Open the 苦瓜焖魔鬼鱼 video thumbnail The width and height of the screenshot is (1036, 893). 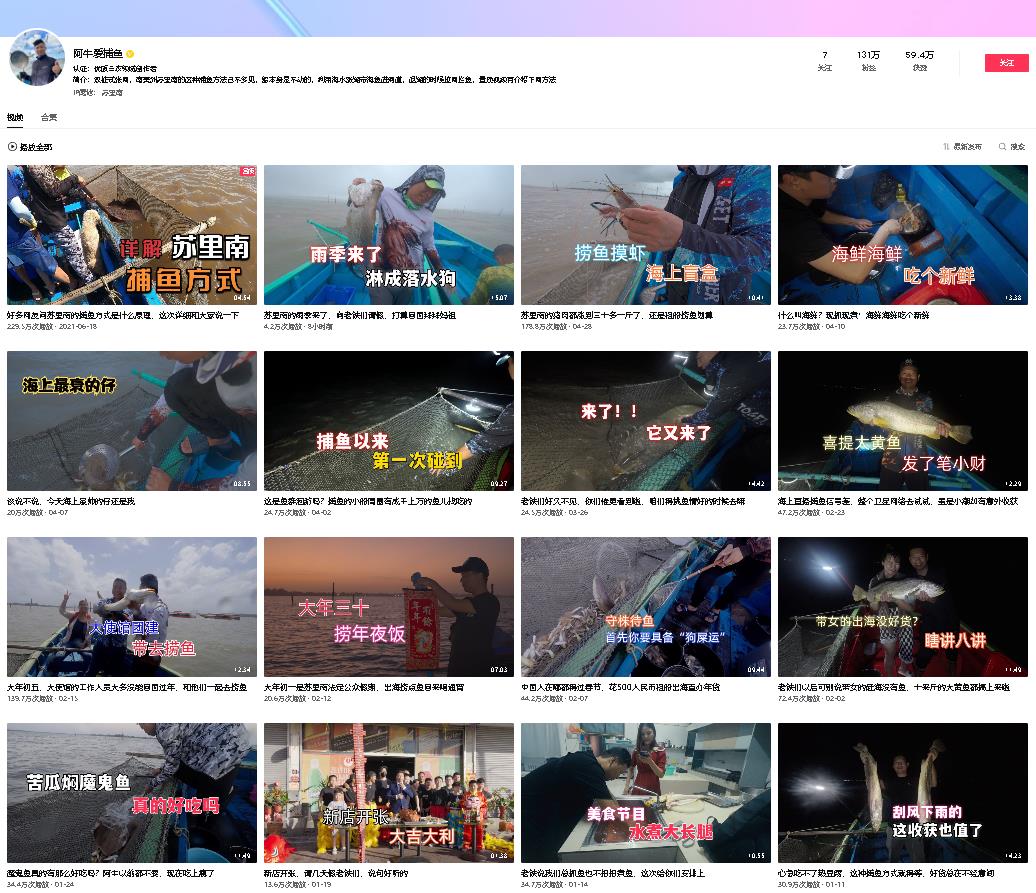point(132,793)
